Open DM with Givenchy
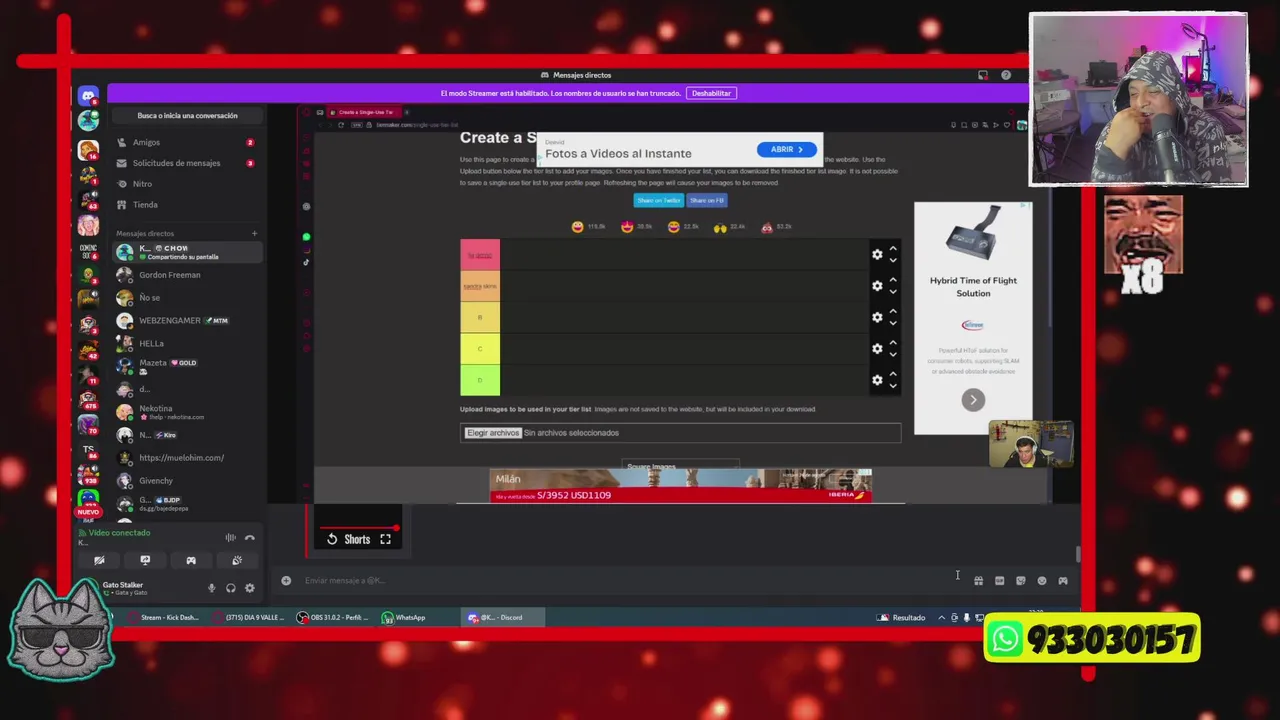Image resolution: width=1280 pixels, height=720 pixels. click(x=186, y=481)
